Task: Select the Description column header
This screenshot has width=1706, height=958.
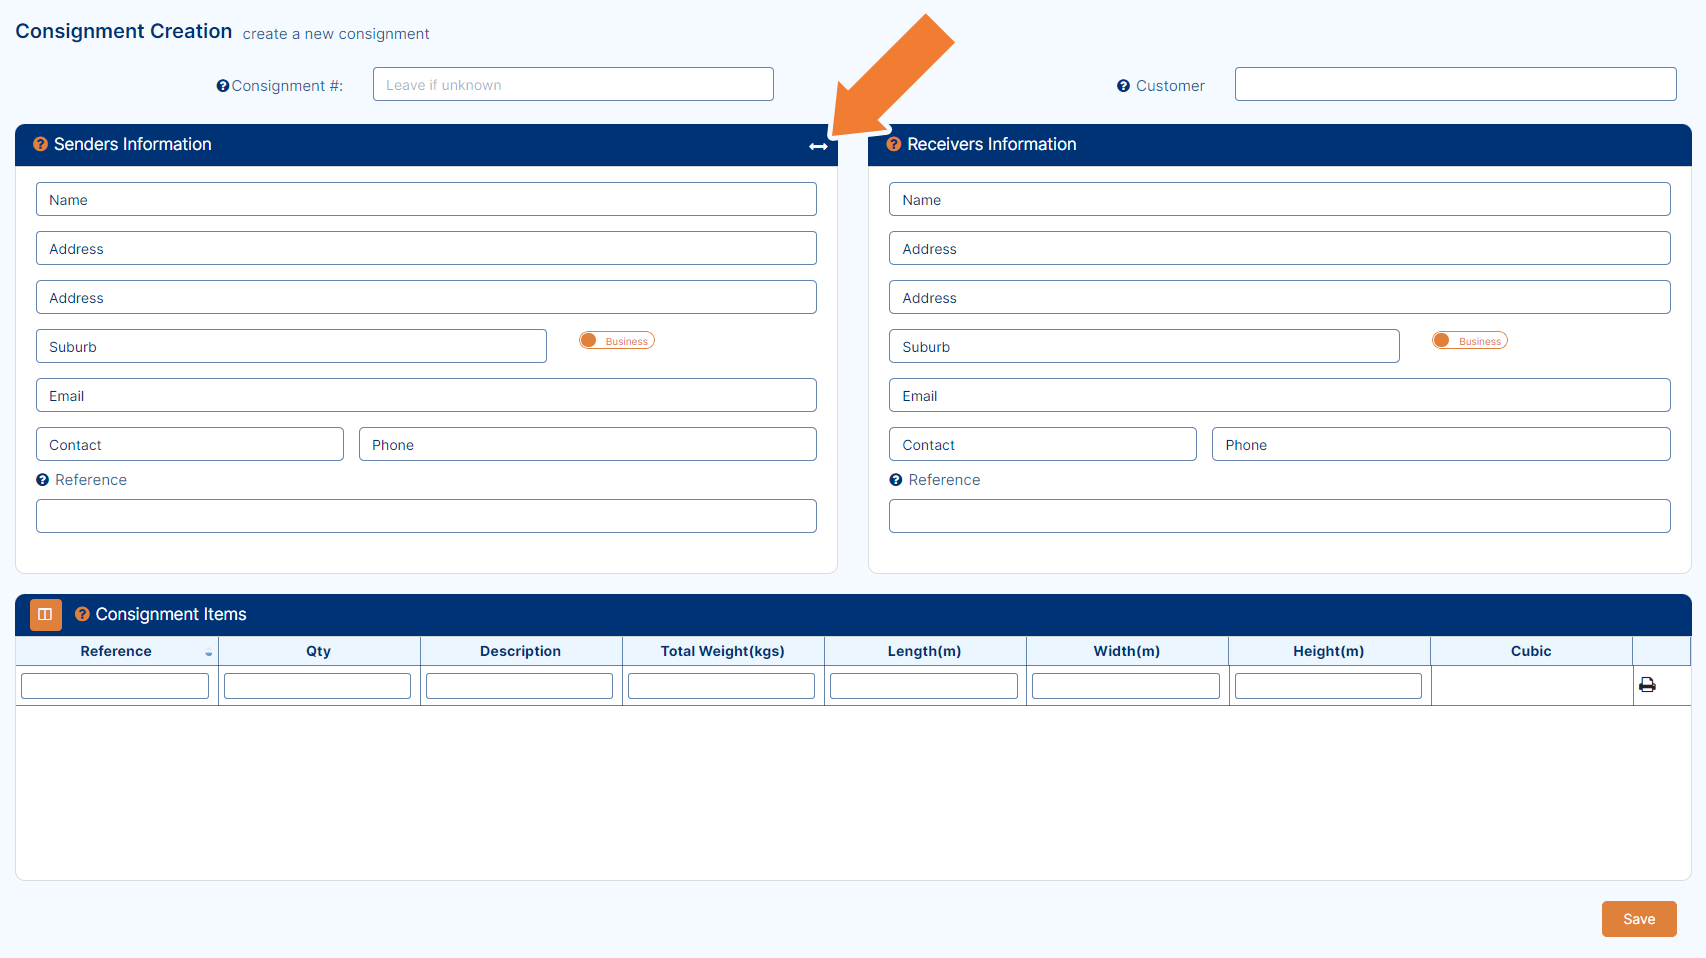Action: pos(521,651)
